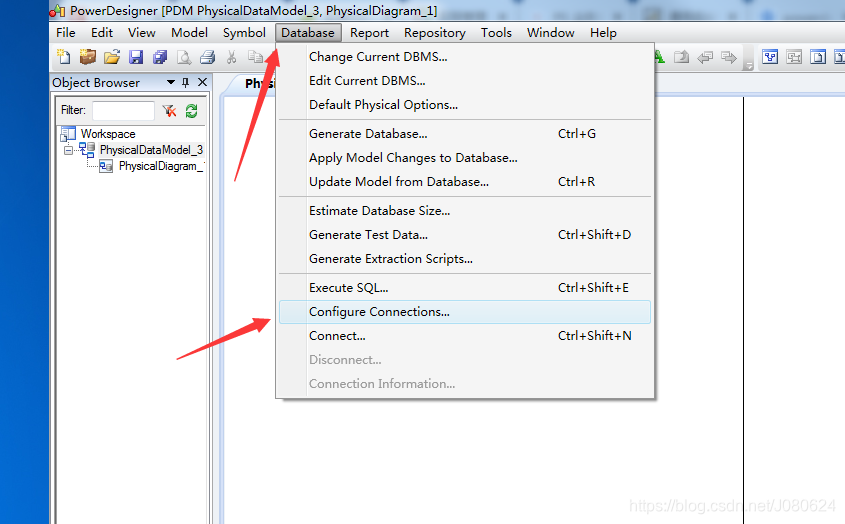The width and height of the screenshot is (845, 524).
Task: Click the folder-up toolbar icon
Action: [682, 57]
